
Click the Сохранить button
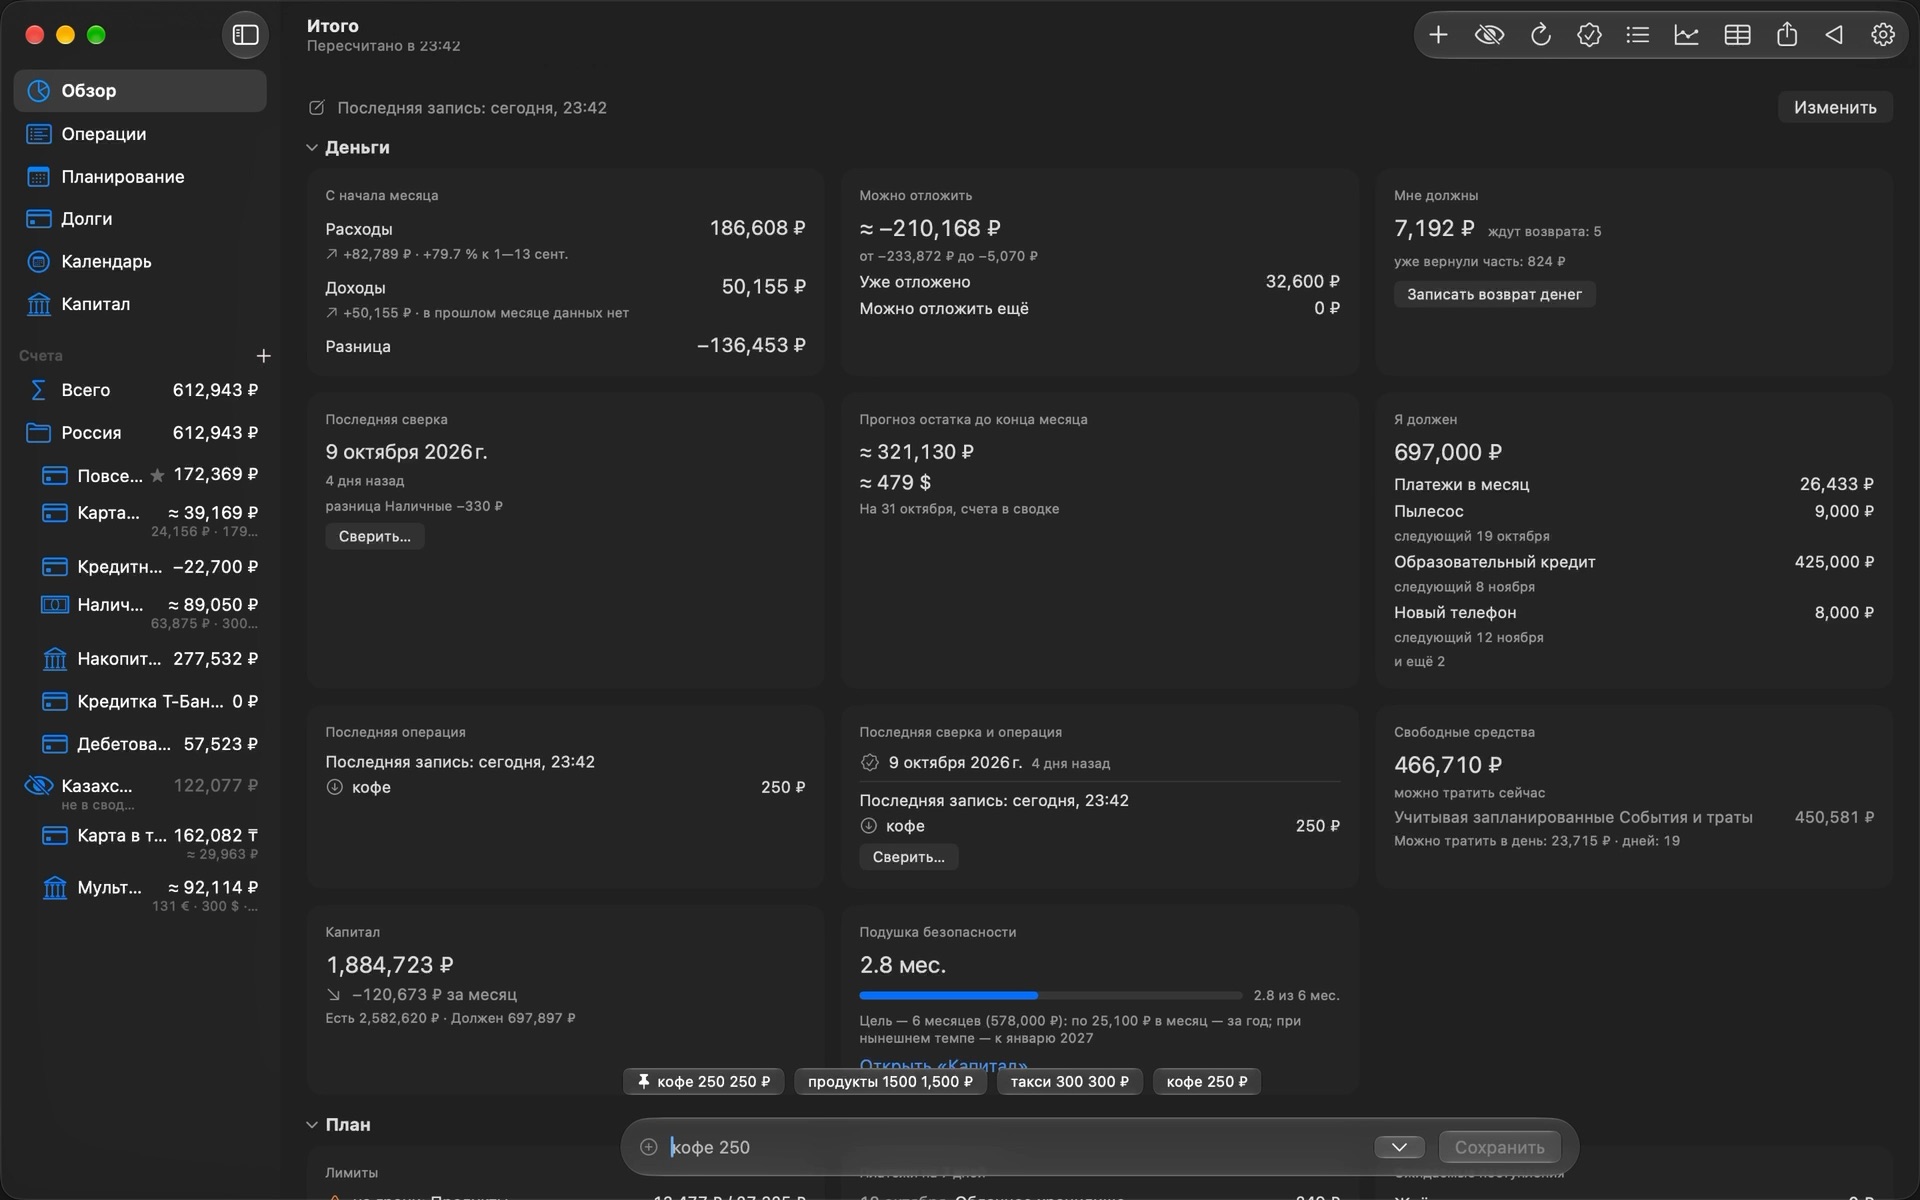1499,1147
